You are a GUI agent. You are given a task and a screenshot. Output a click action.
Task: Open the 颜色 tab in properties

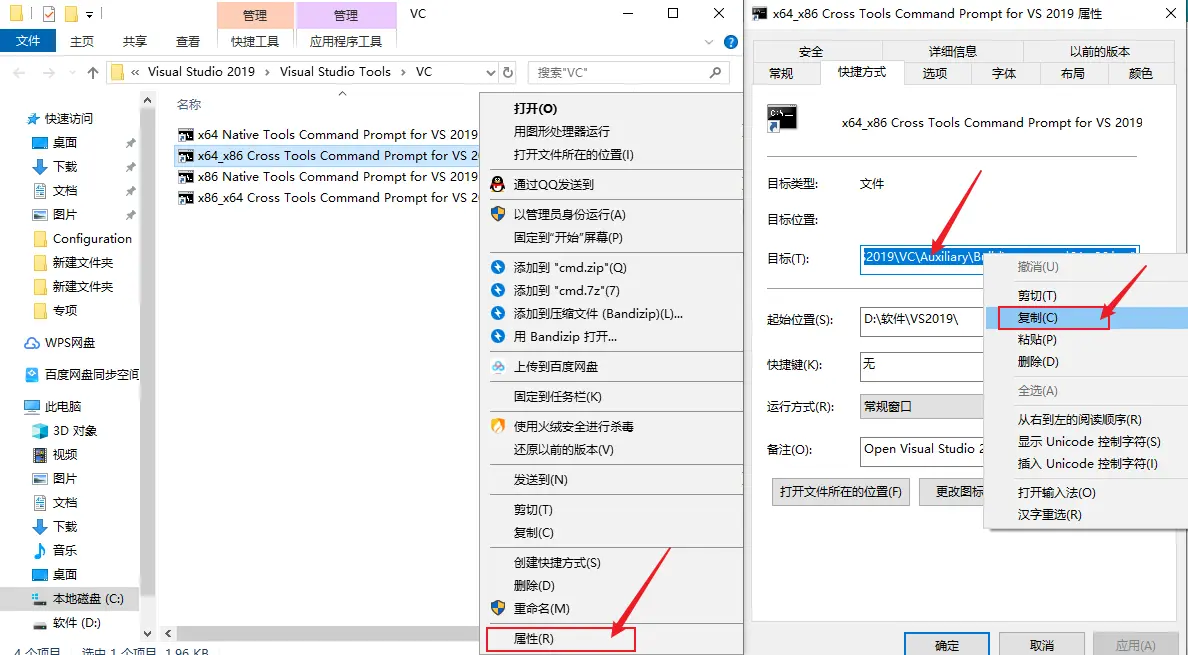point(1140,73)
